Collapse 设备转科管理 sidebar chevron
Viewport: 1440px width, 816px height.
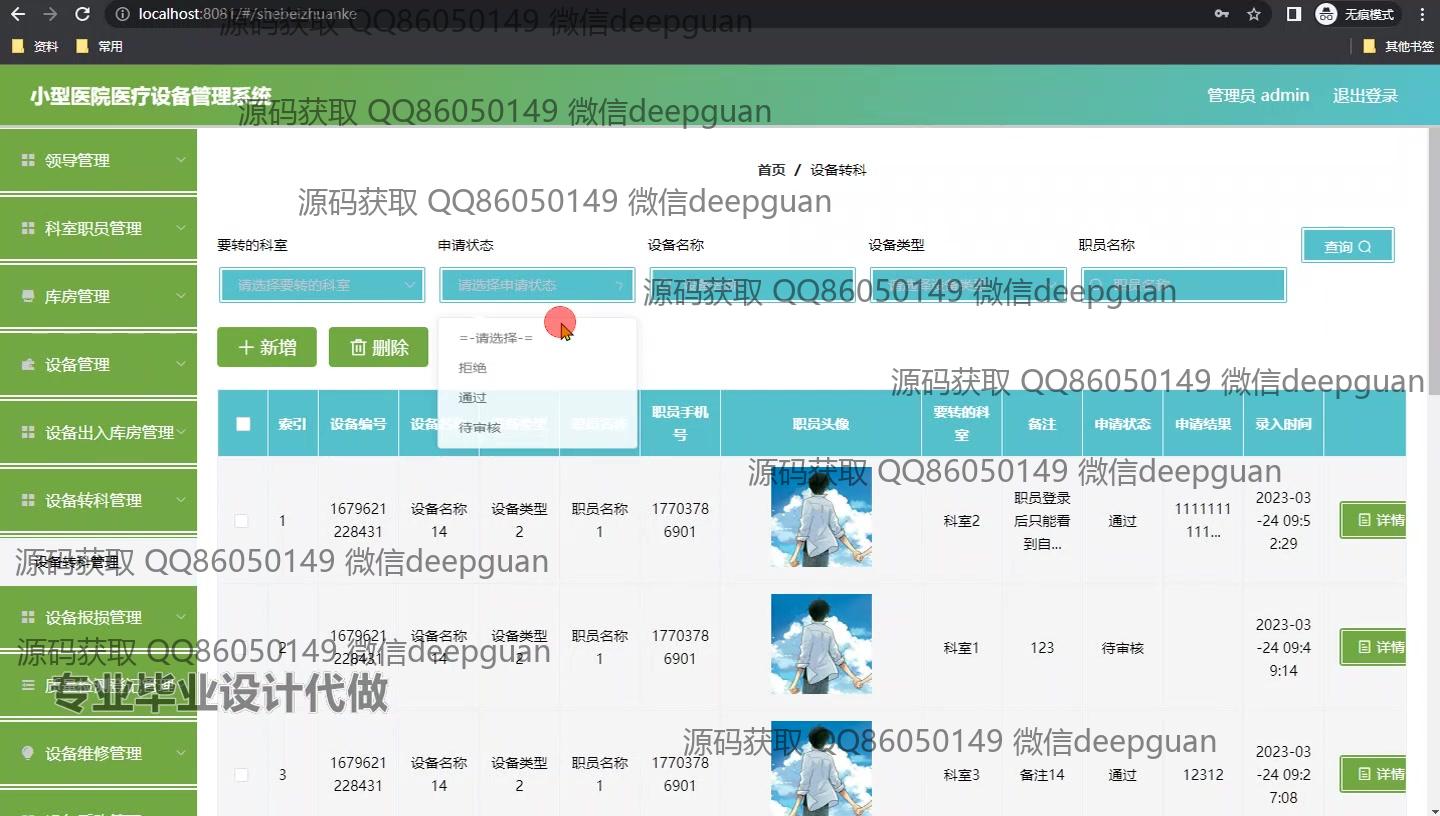click(181, 500)
